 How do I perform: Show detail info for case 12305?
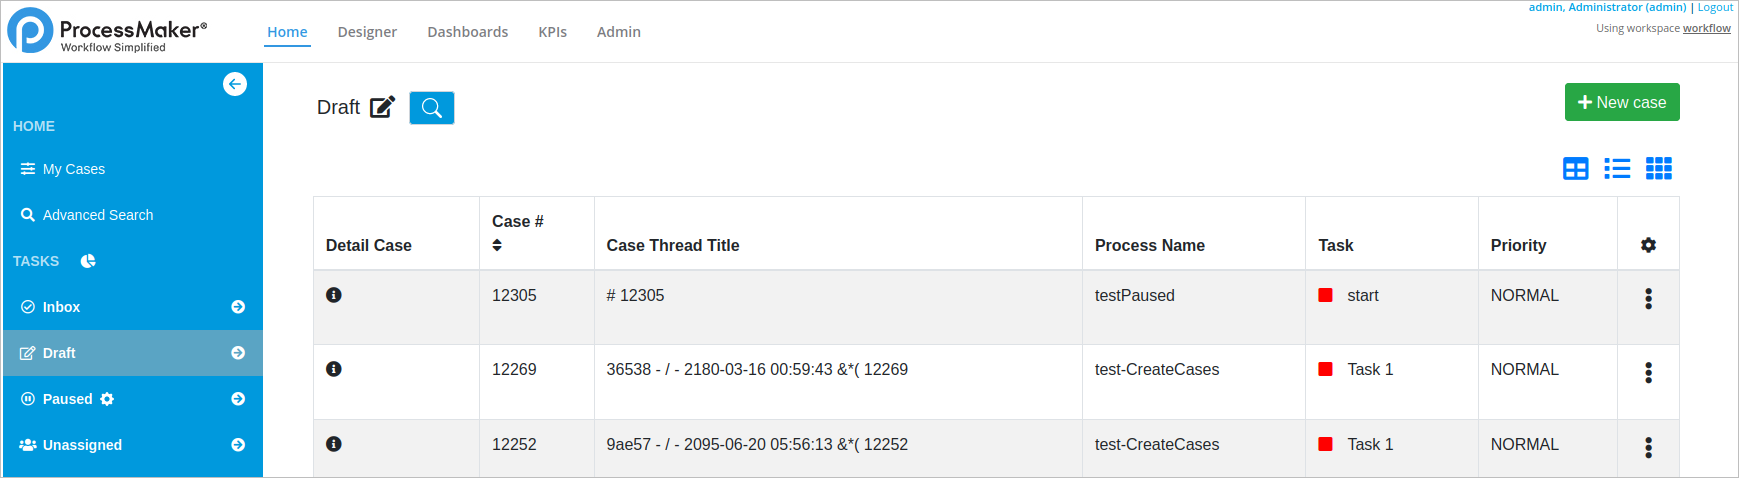point(334,295)
